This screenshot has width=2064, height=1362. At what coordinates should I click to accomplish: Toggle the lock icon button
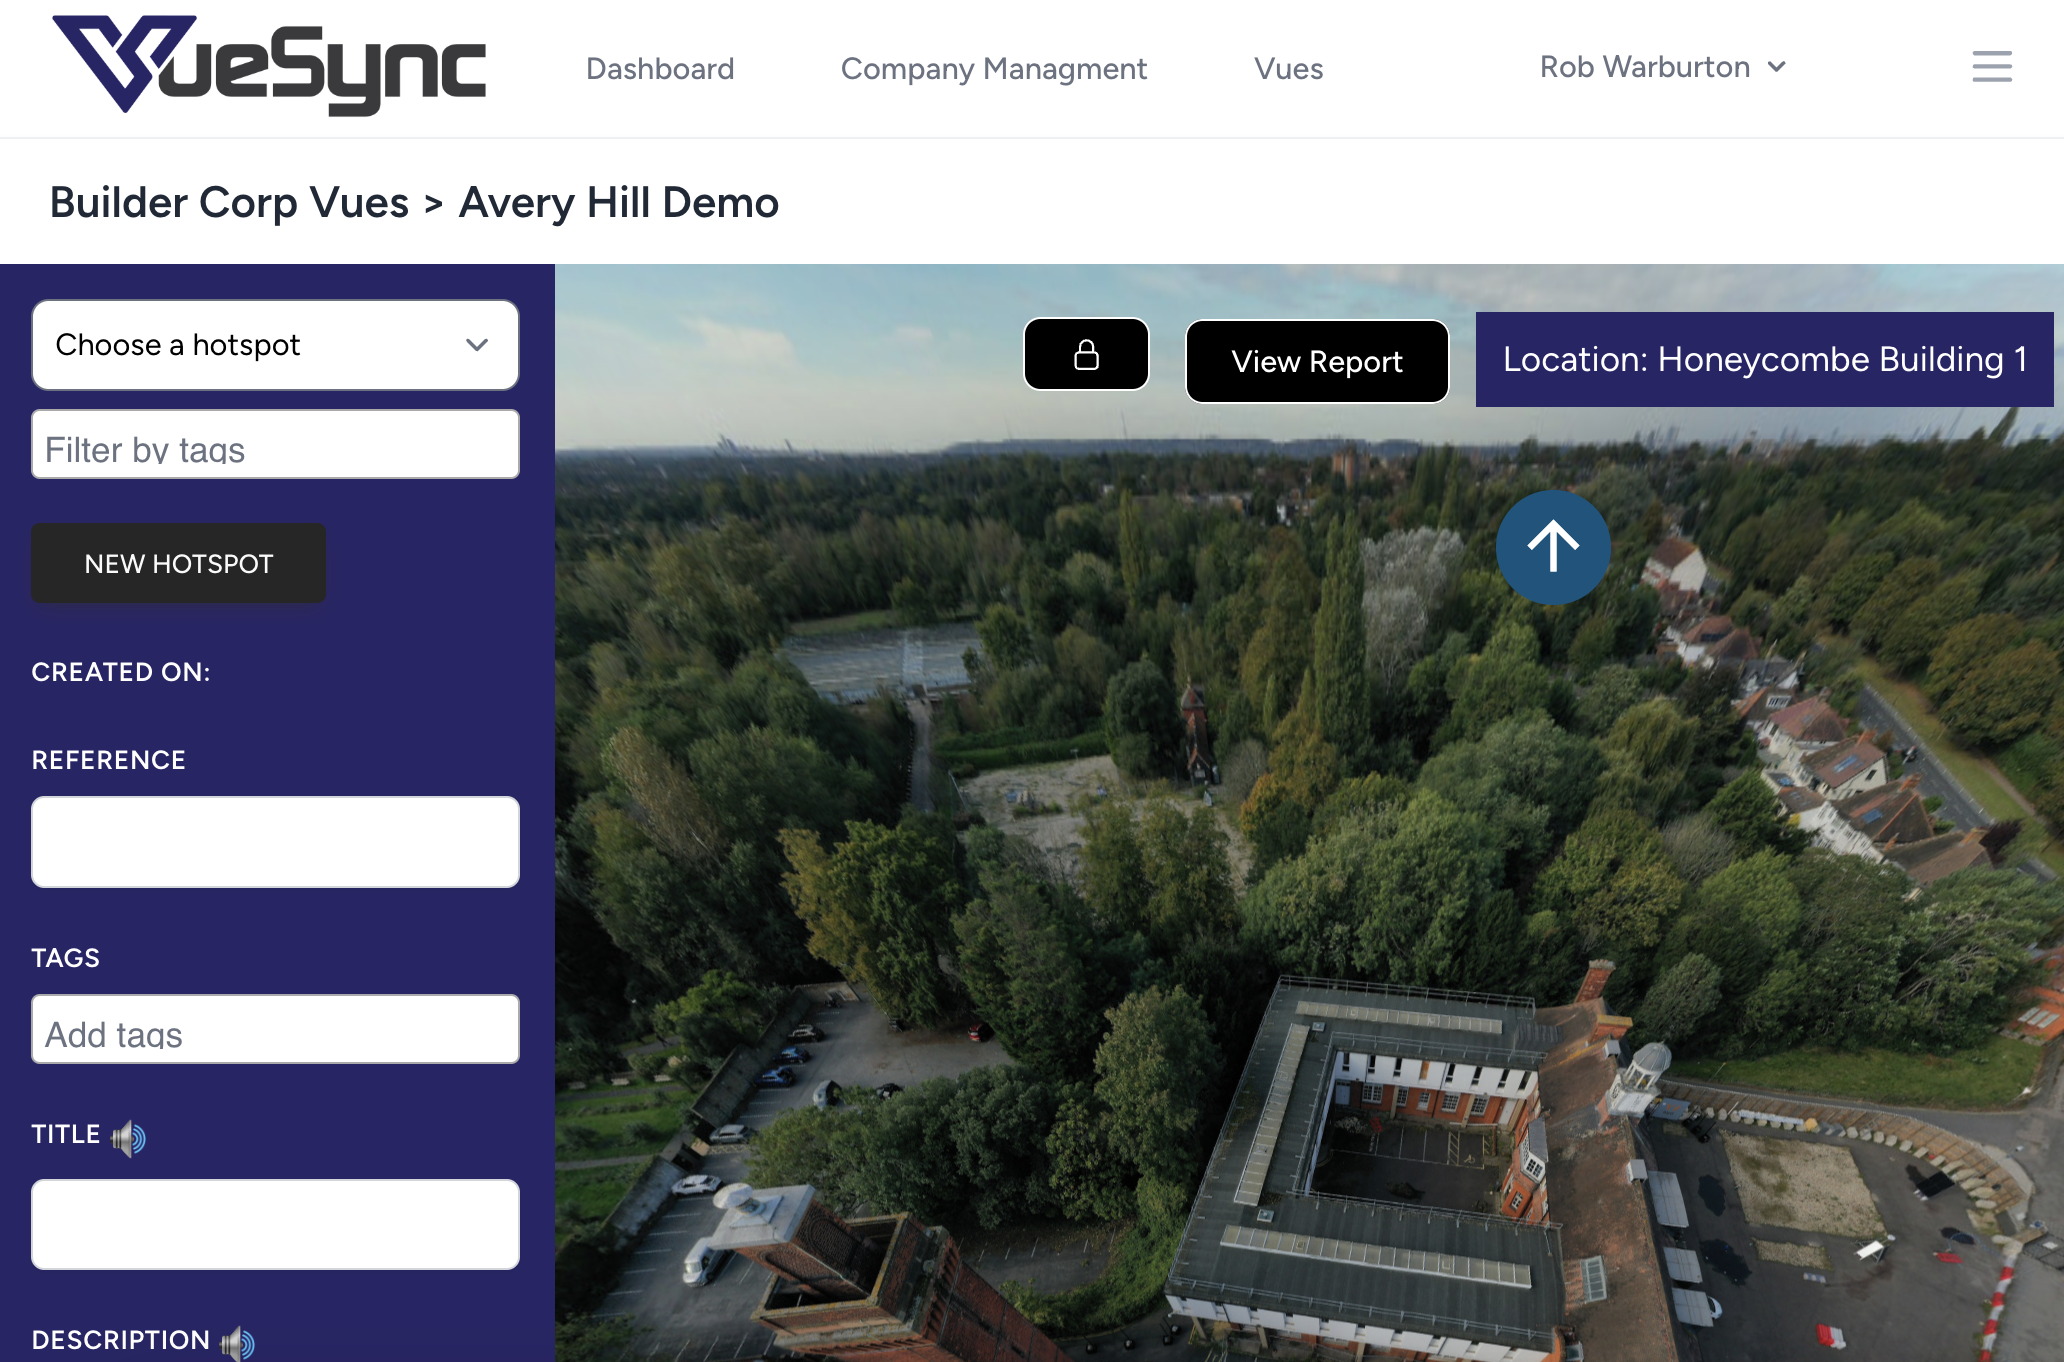[1086, 354]
